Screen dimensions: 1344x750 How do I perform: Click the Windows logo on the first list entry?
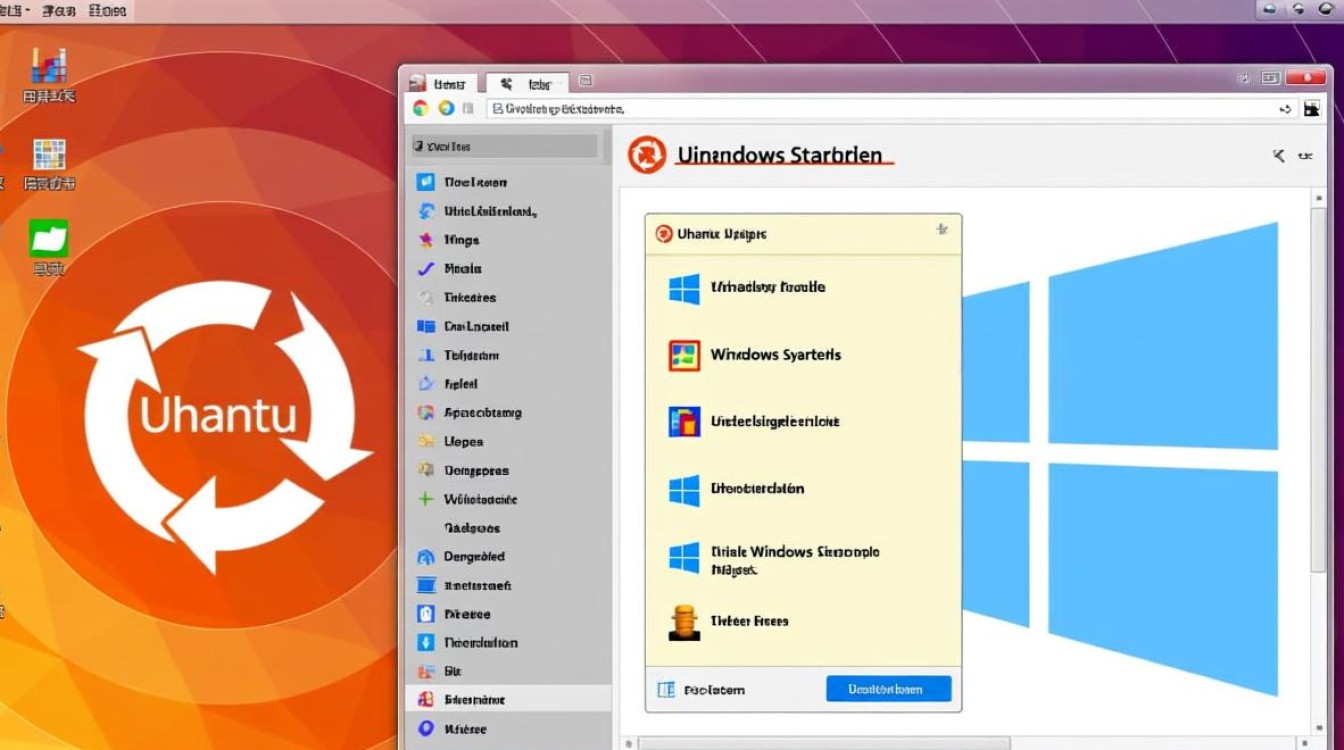click(x=684, y=288)
